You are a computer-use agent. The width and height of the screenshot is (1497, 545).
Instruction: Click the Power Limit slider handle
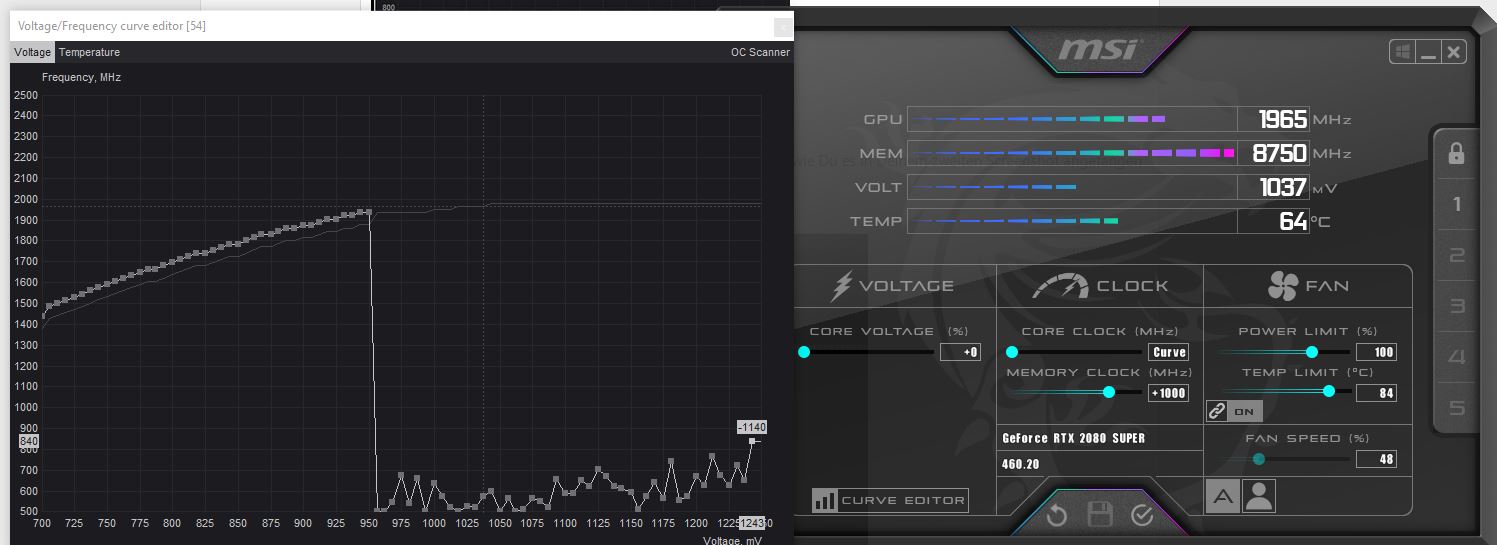[1312, 352]
